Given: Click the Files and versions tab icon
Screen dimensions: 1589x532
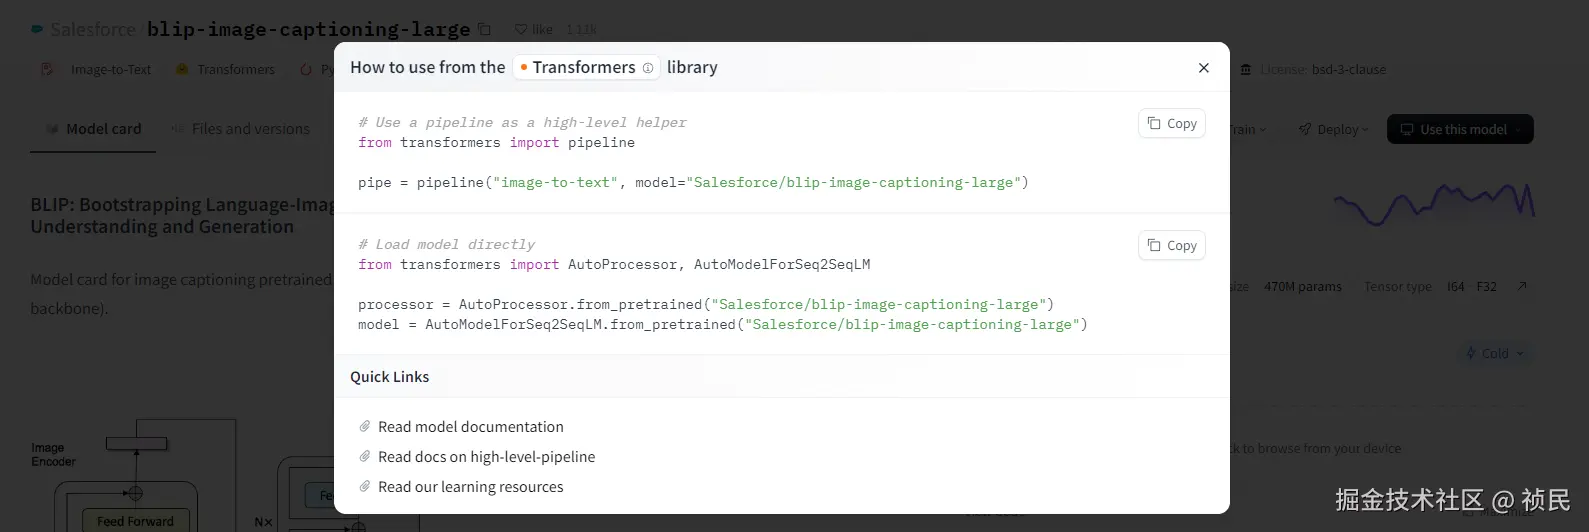Looking at the screenshot, I should (177, 129).
